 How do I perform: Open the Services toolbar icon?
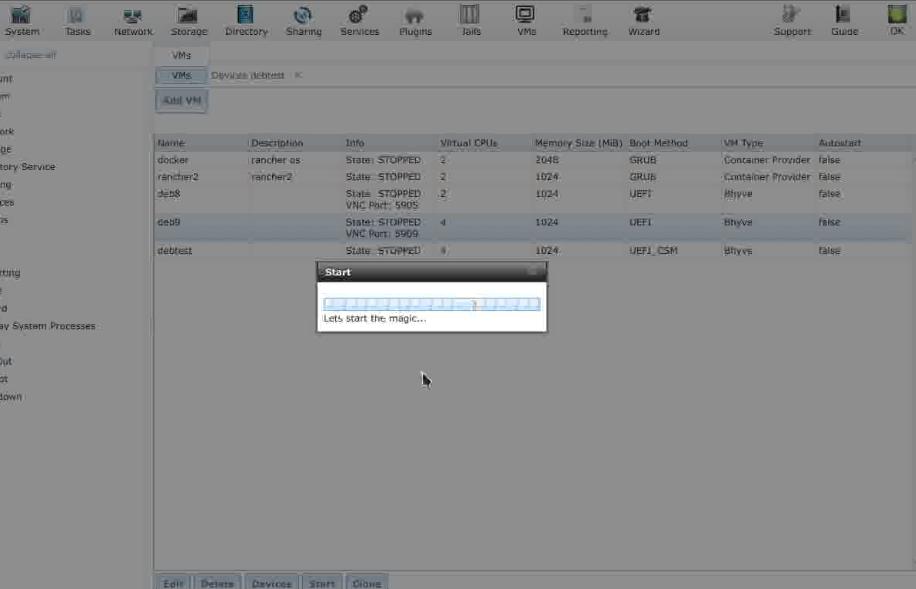coord(359,20)
